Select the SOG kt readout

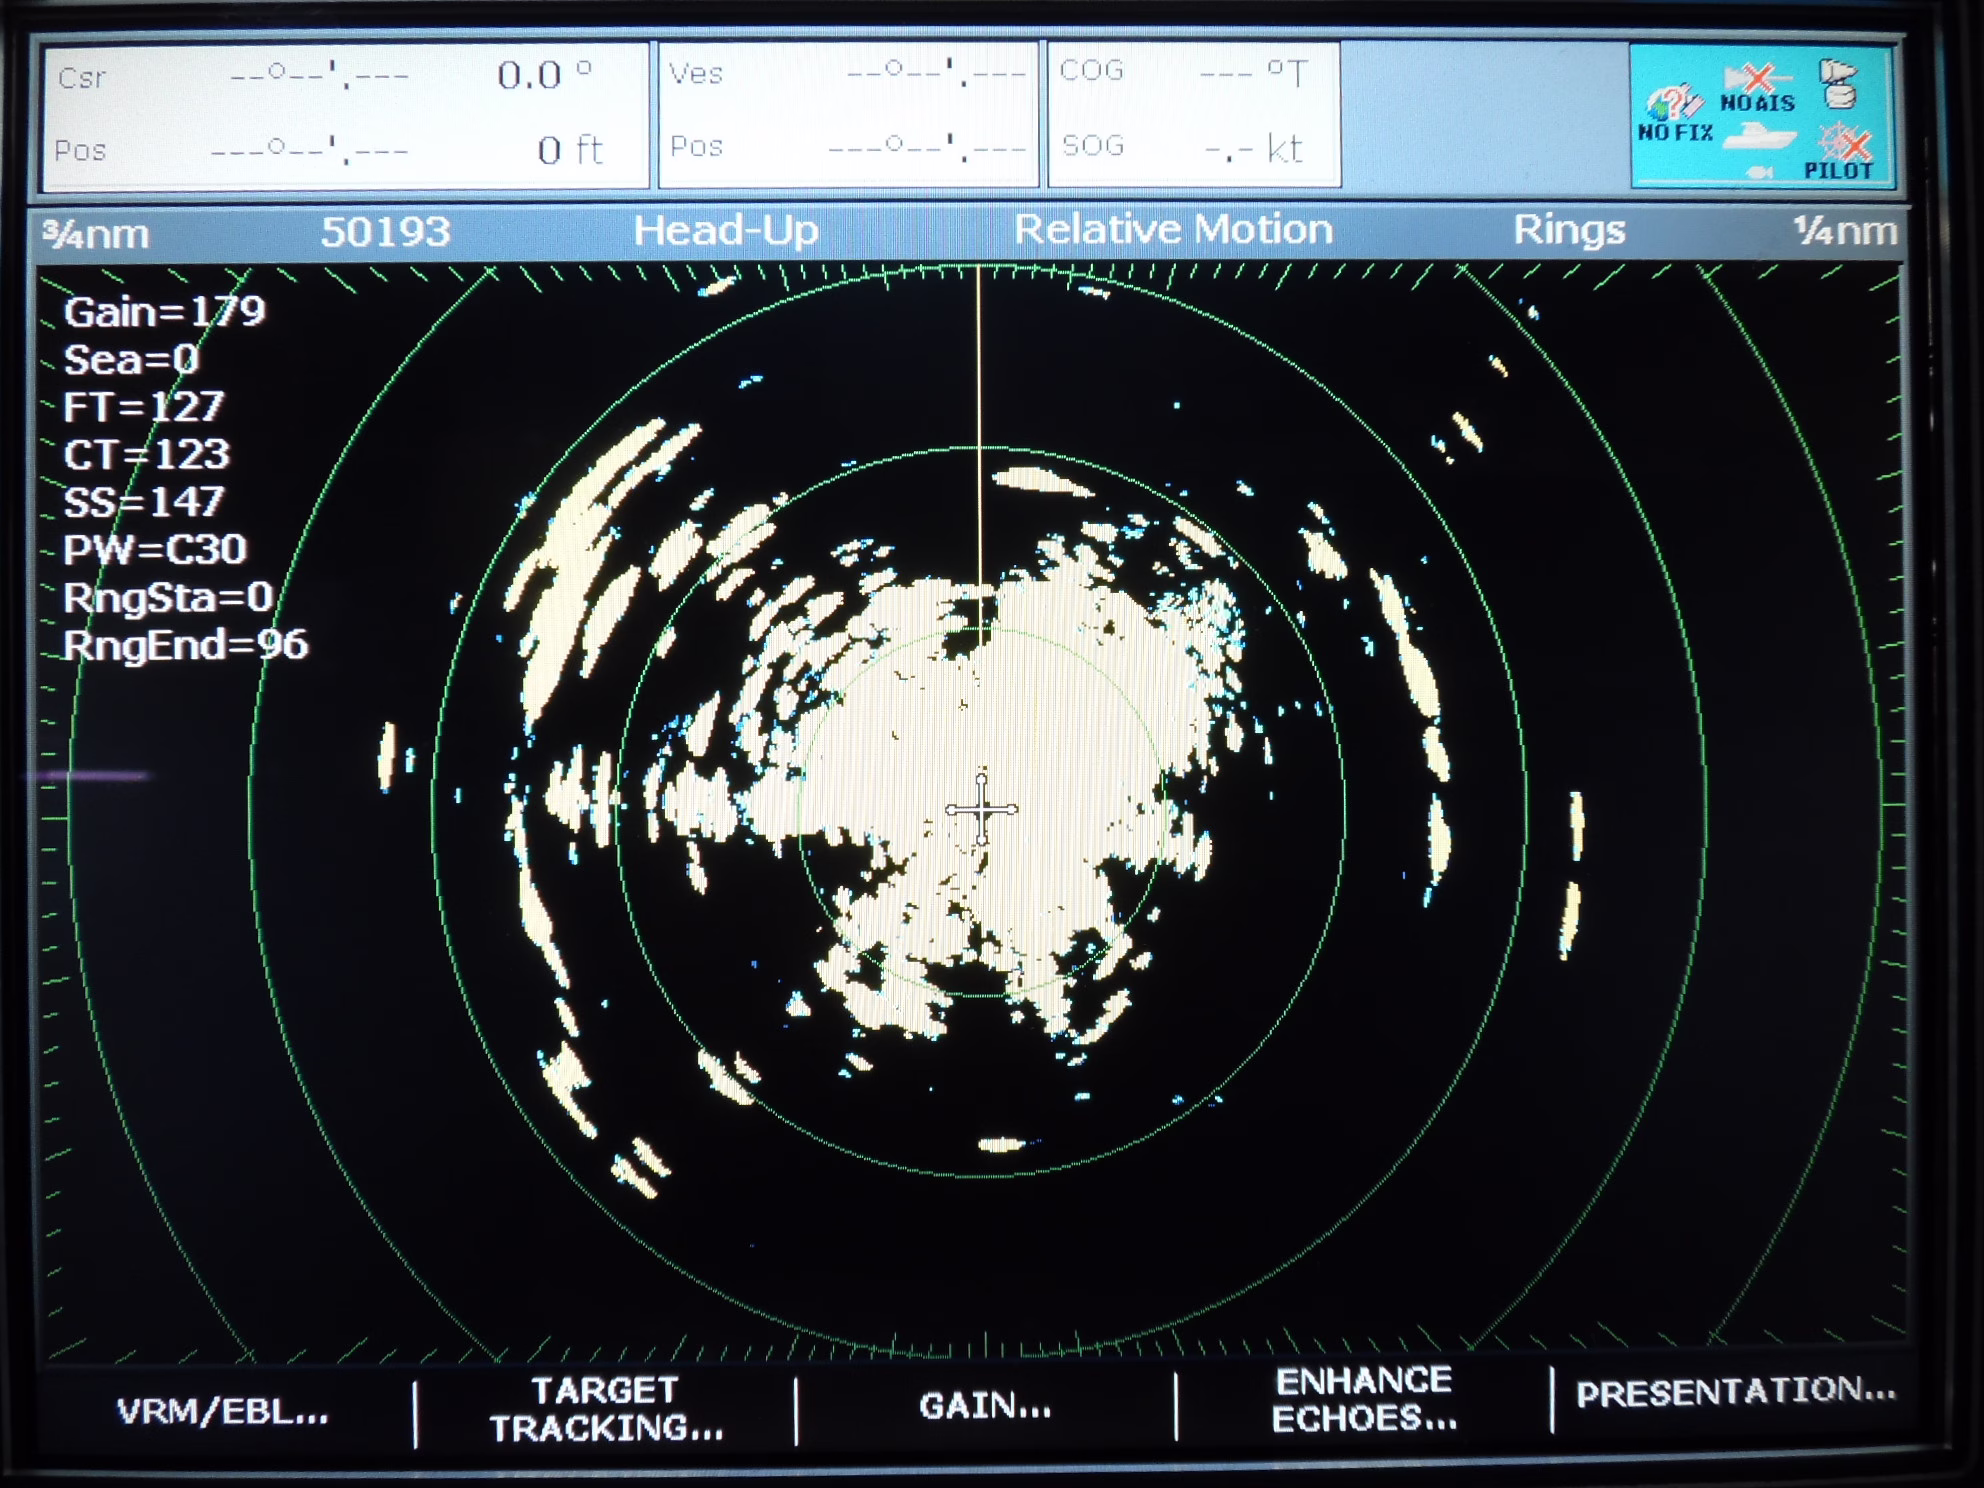[1182, 147]
